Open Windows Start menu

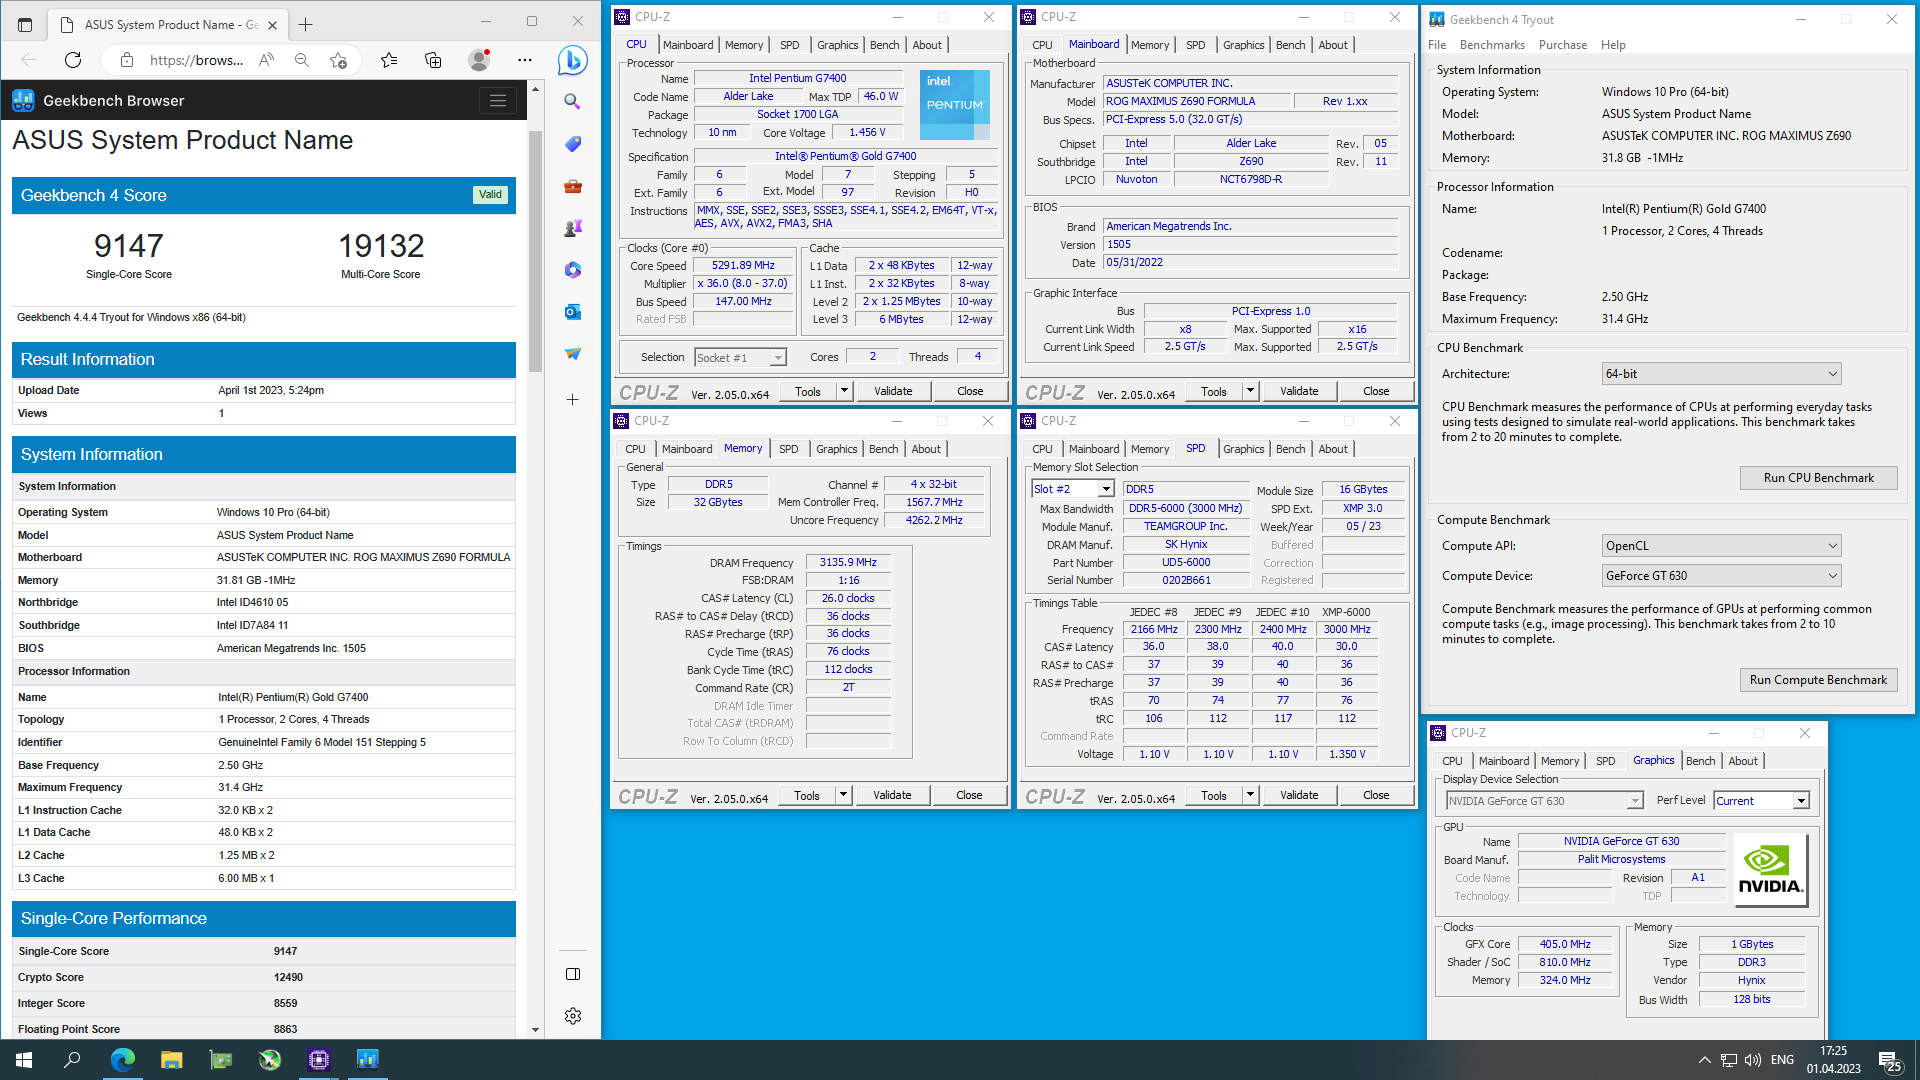[24, 1060]
